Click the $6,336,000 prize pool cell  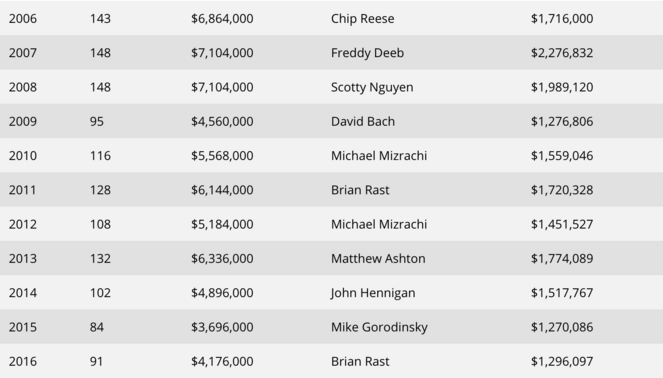click(x=222, y=258)
